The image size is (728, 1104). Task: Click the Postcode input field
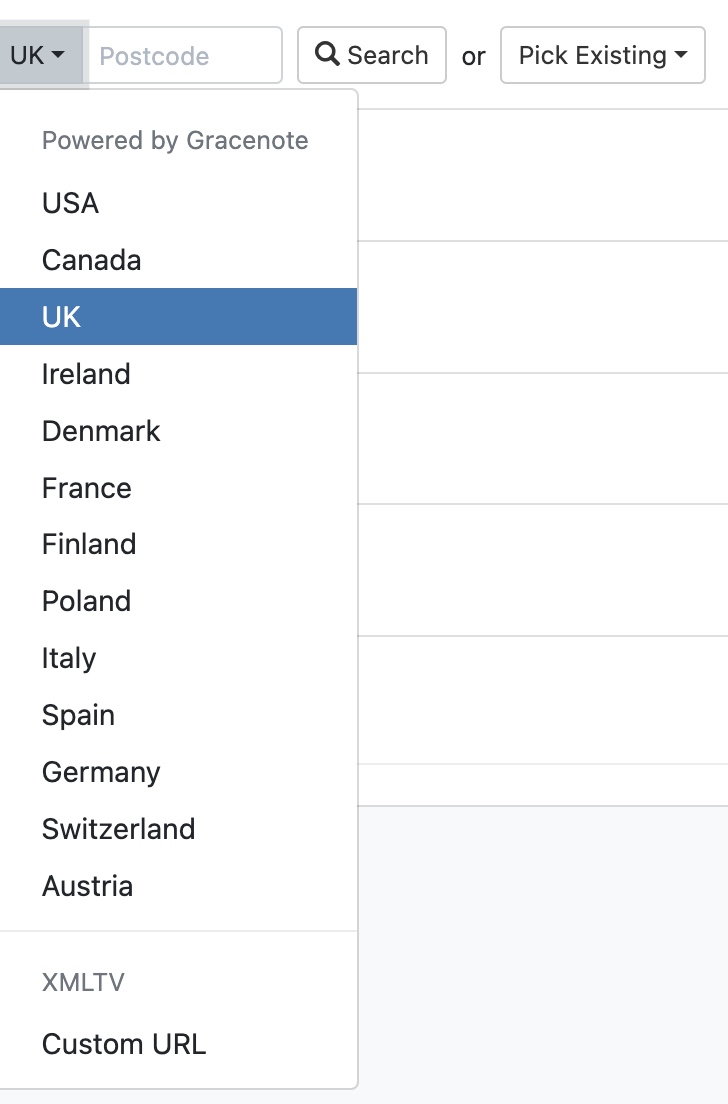point(186,55)
